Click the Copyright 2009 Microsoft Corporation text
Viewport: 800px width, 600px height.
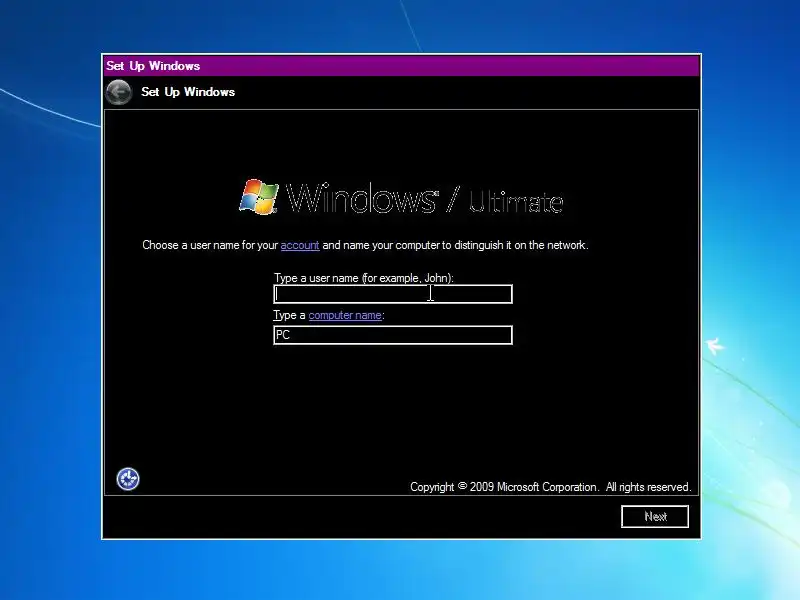551,487
